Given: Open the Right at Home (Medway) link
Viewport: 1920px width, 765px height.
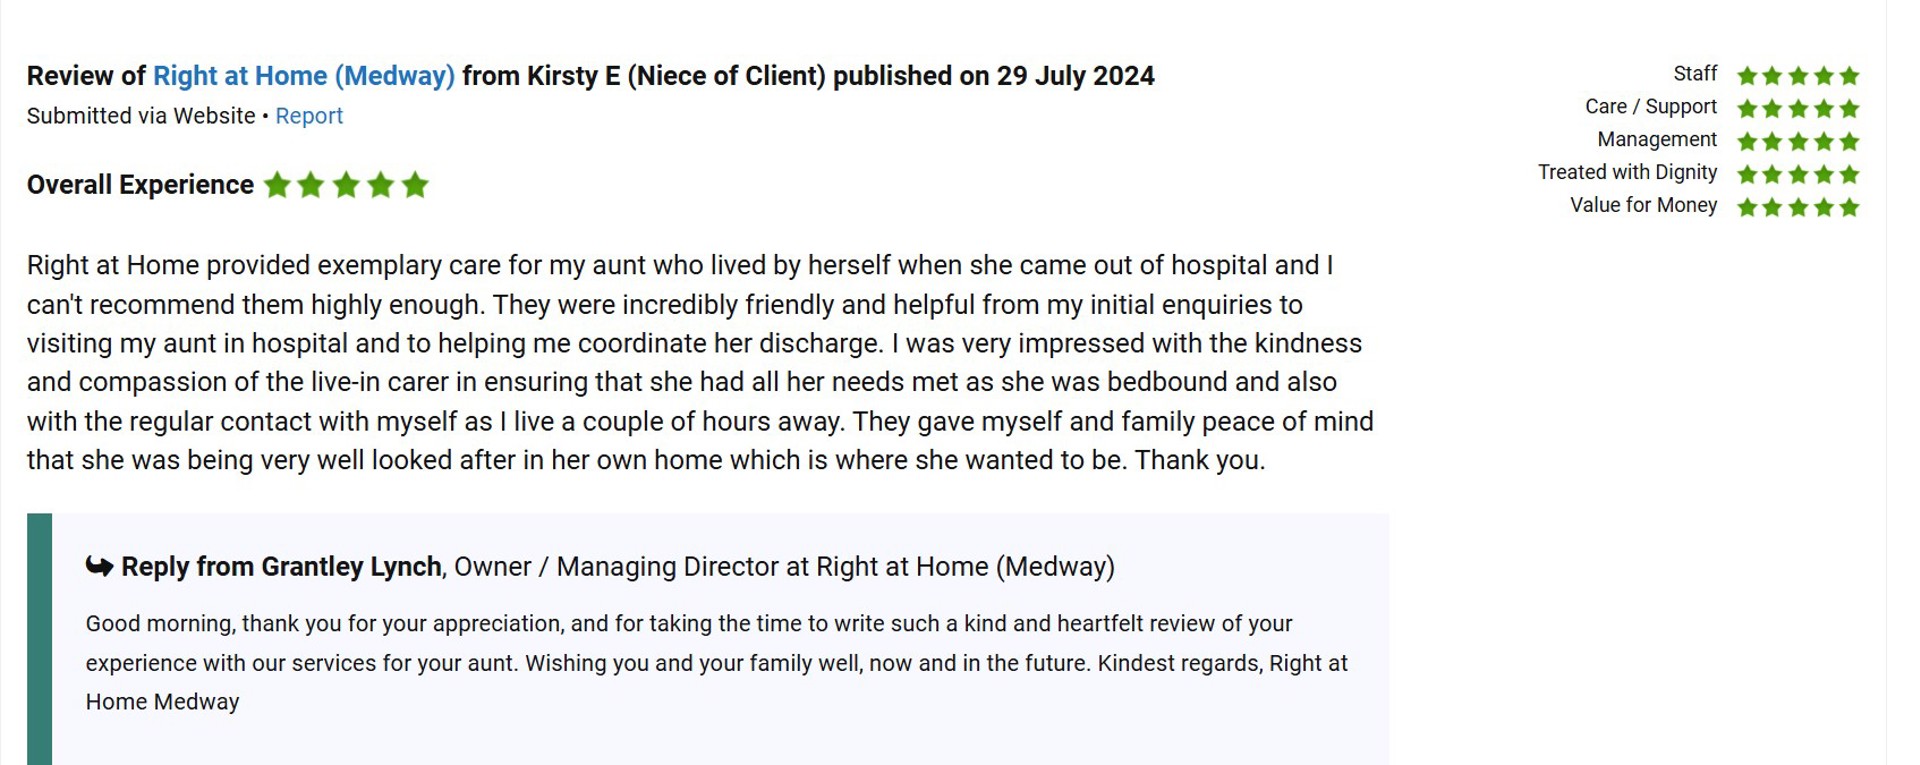Looking at the screenshot, I should point(303,76).
